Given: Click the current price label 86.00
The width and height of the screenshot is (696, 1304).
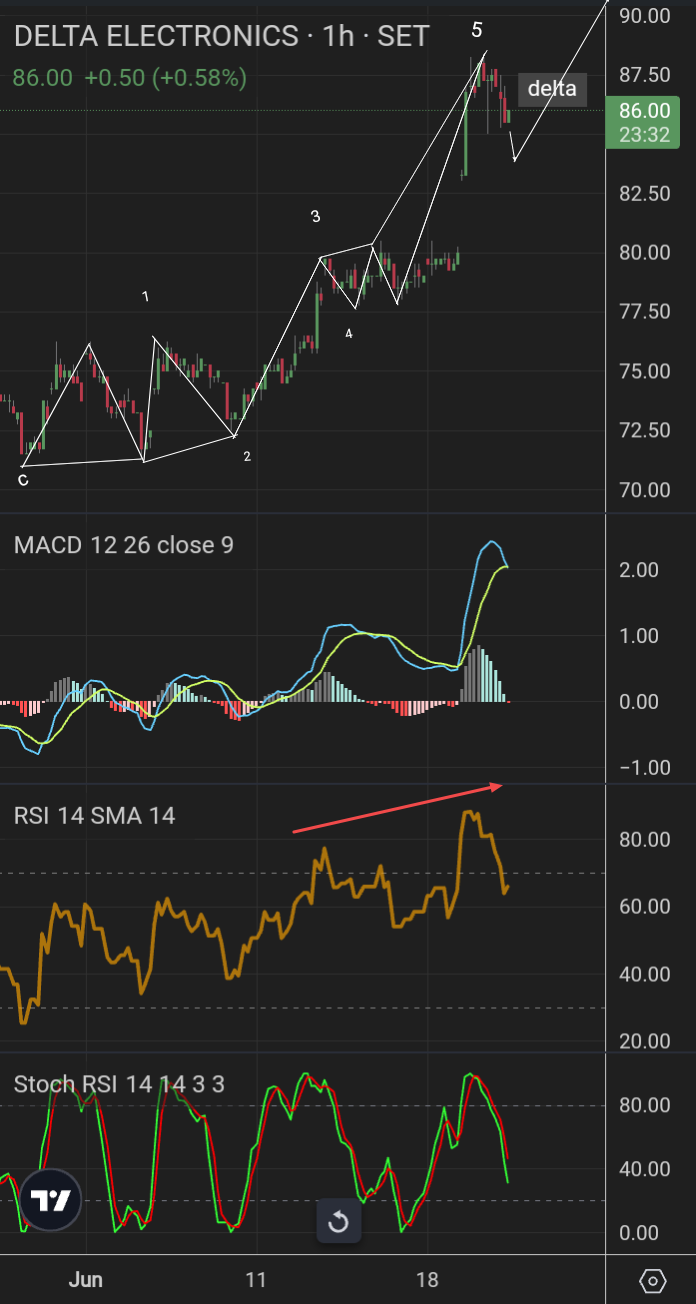Looking at the screenshot, I should 644,111.
